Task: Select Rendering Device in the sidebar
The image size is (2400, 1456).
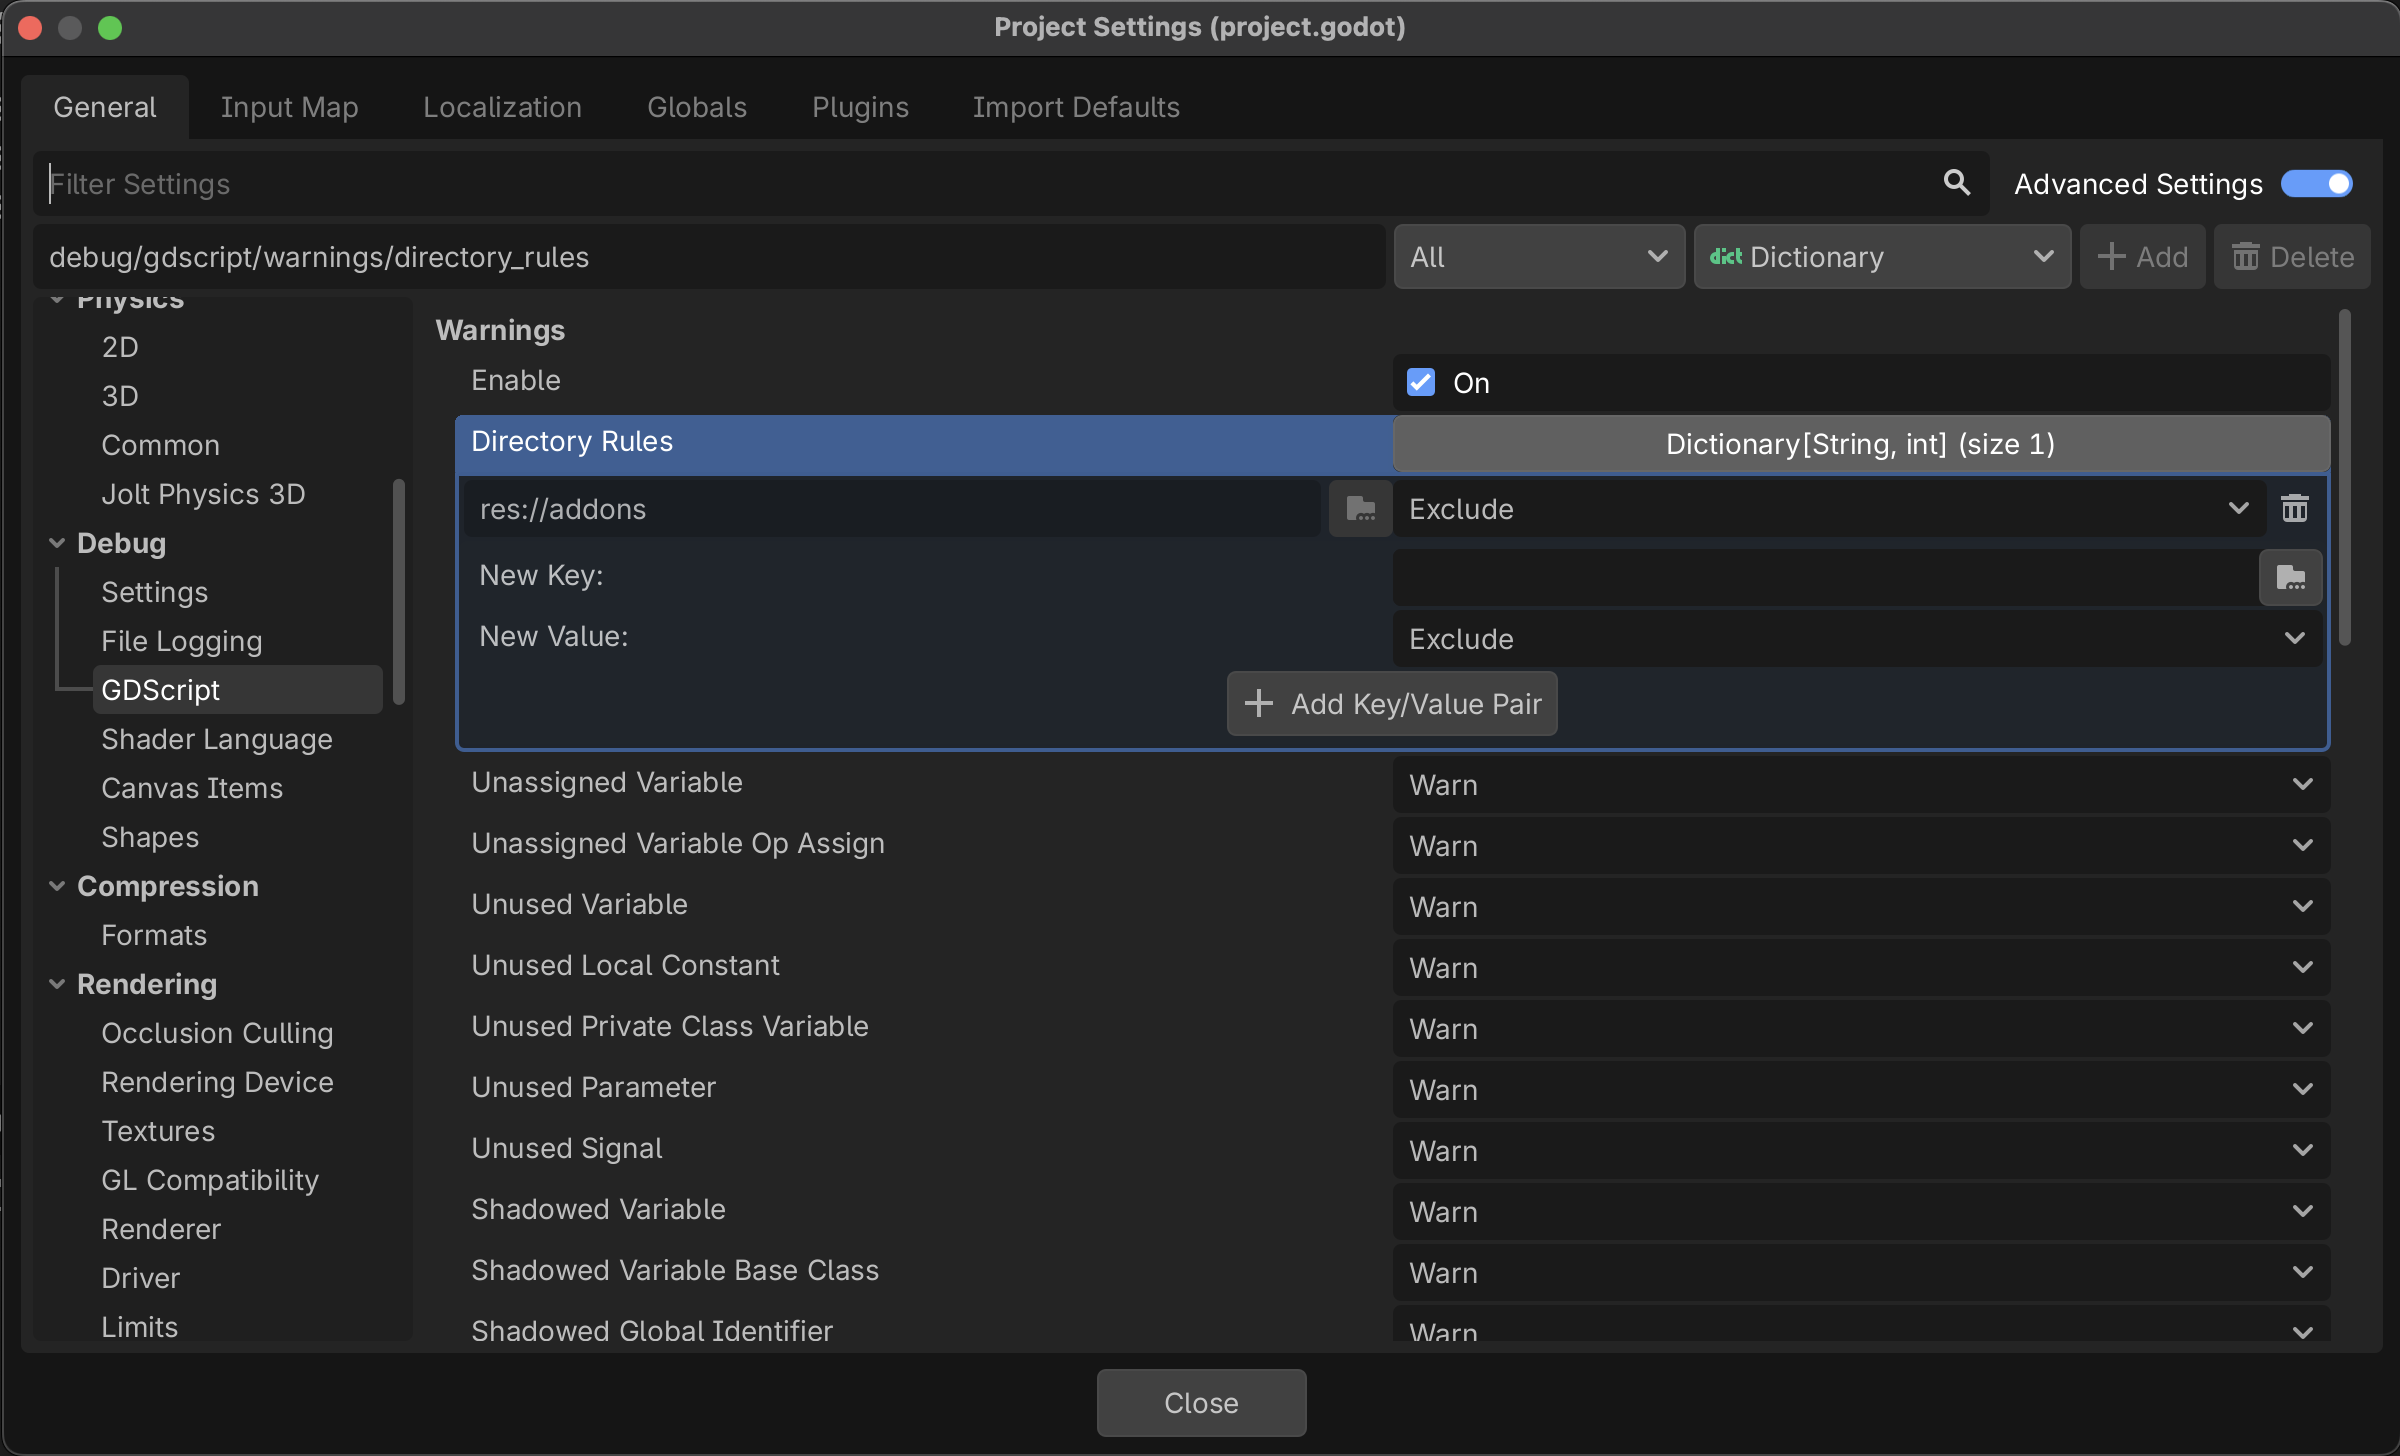Action: coord(217,1082)
